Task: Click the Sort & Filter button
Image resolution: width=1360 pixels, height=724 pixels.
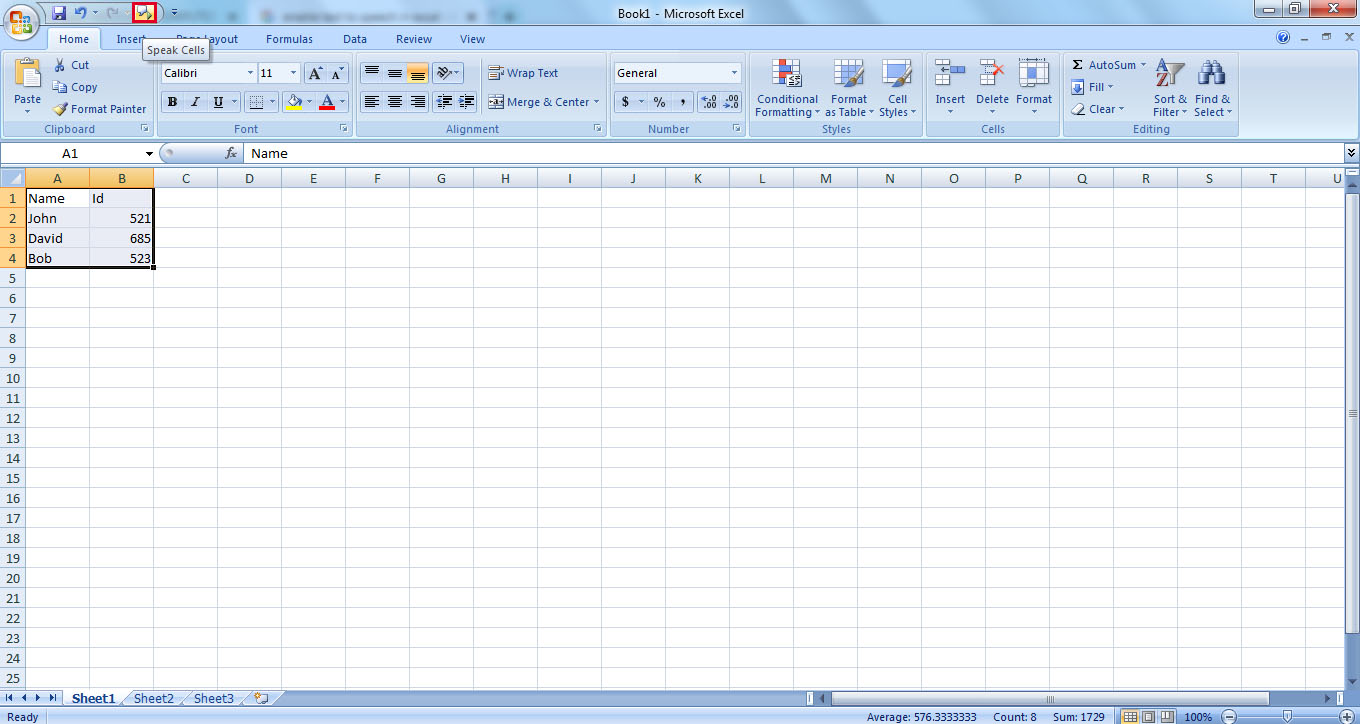Action: point(1168,88)
